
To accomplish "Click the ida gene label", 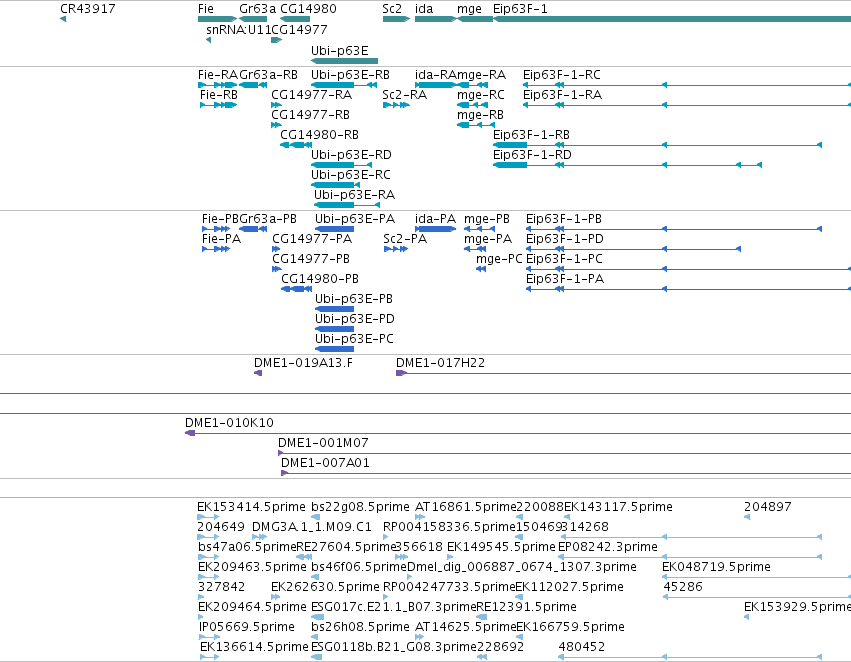I will tap(424, 9).
